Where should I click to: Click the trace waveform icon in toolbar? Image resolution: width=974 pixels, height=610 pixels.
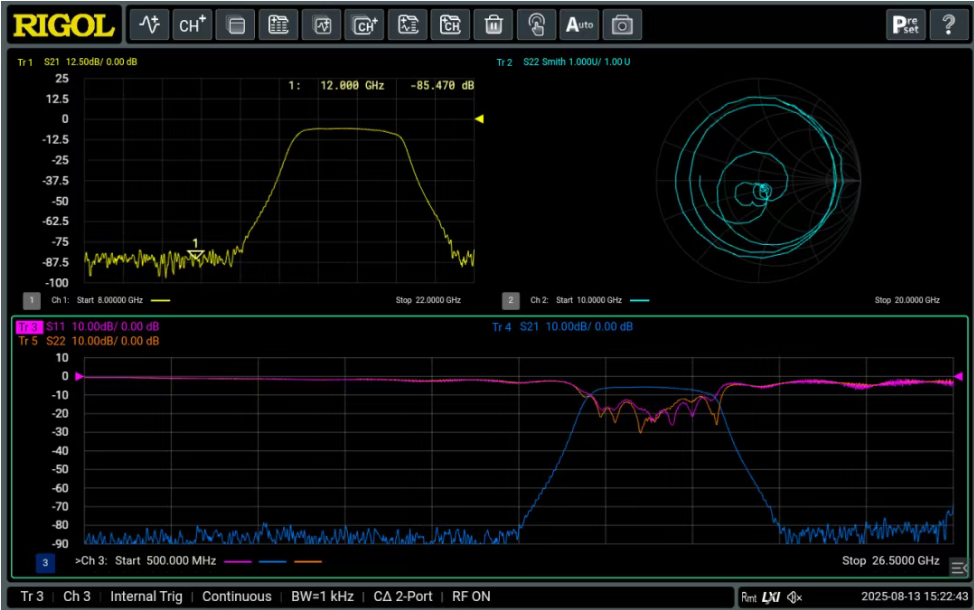point(150,25)
